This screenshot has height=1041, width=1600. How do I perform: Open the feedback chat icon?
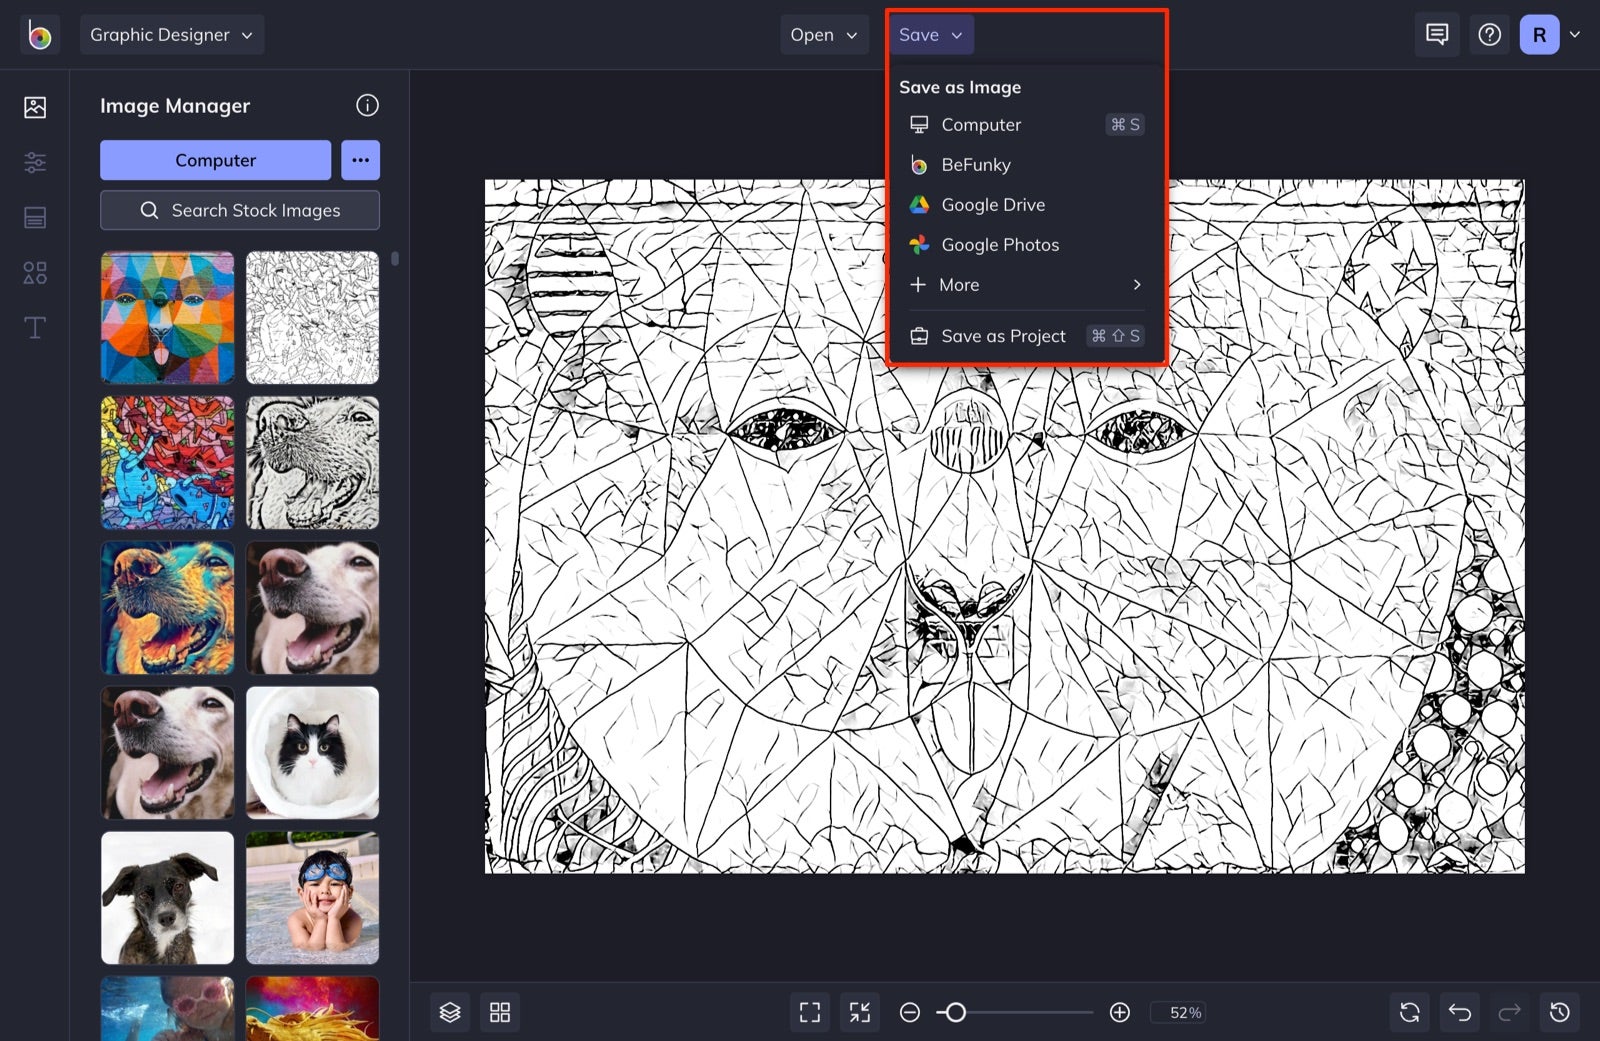(x=1437, y=34)
